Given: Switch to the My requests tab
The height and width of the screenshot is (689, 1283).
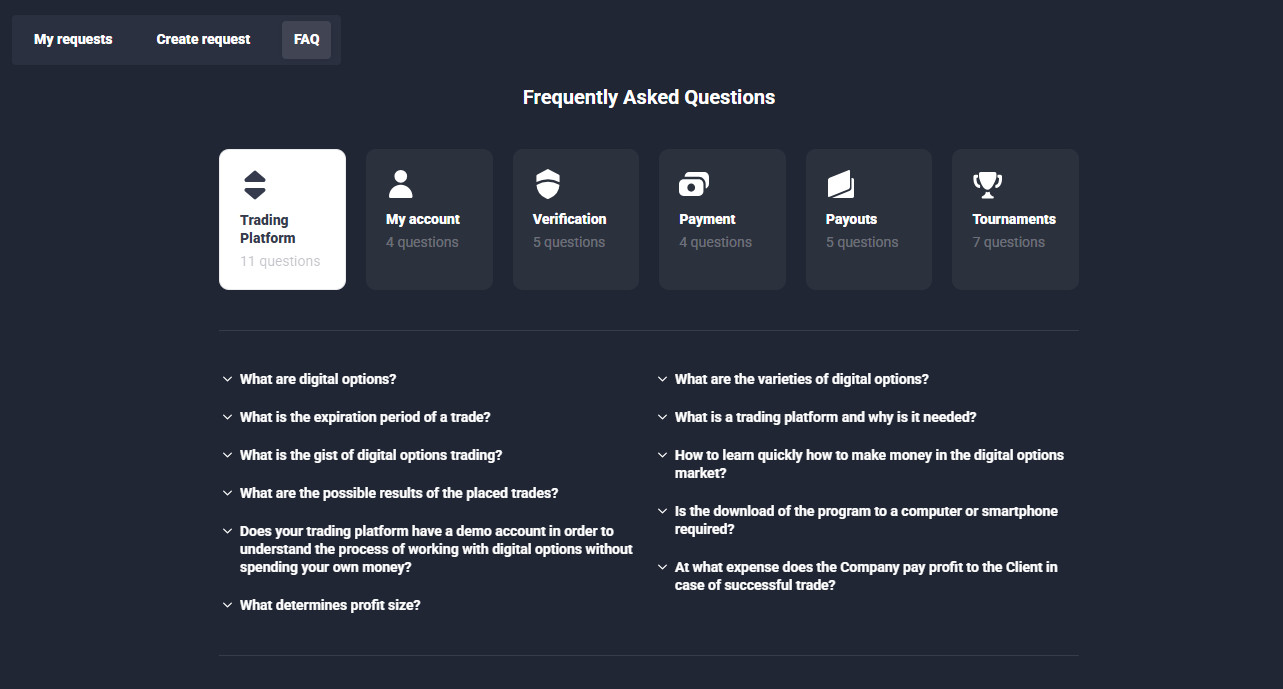Looking at the screenshot, I should pos(73,39).
